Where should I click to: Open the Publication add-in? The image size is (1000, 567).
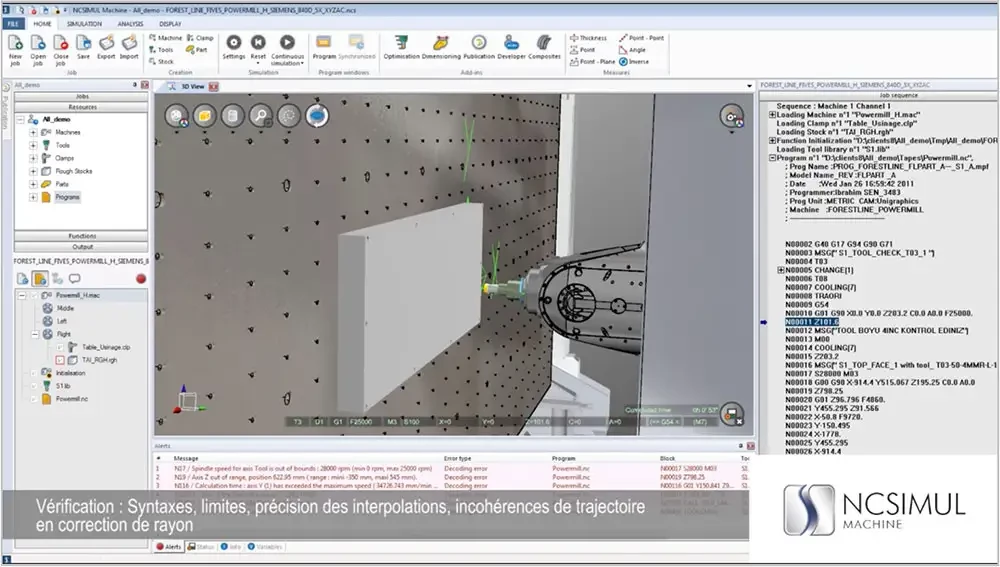(x=479, y=47)
